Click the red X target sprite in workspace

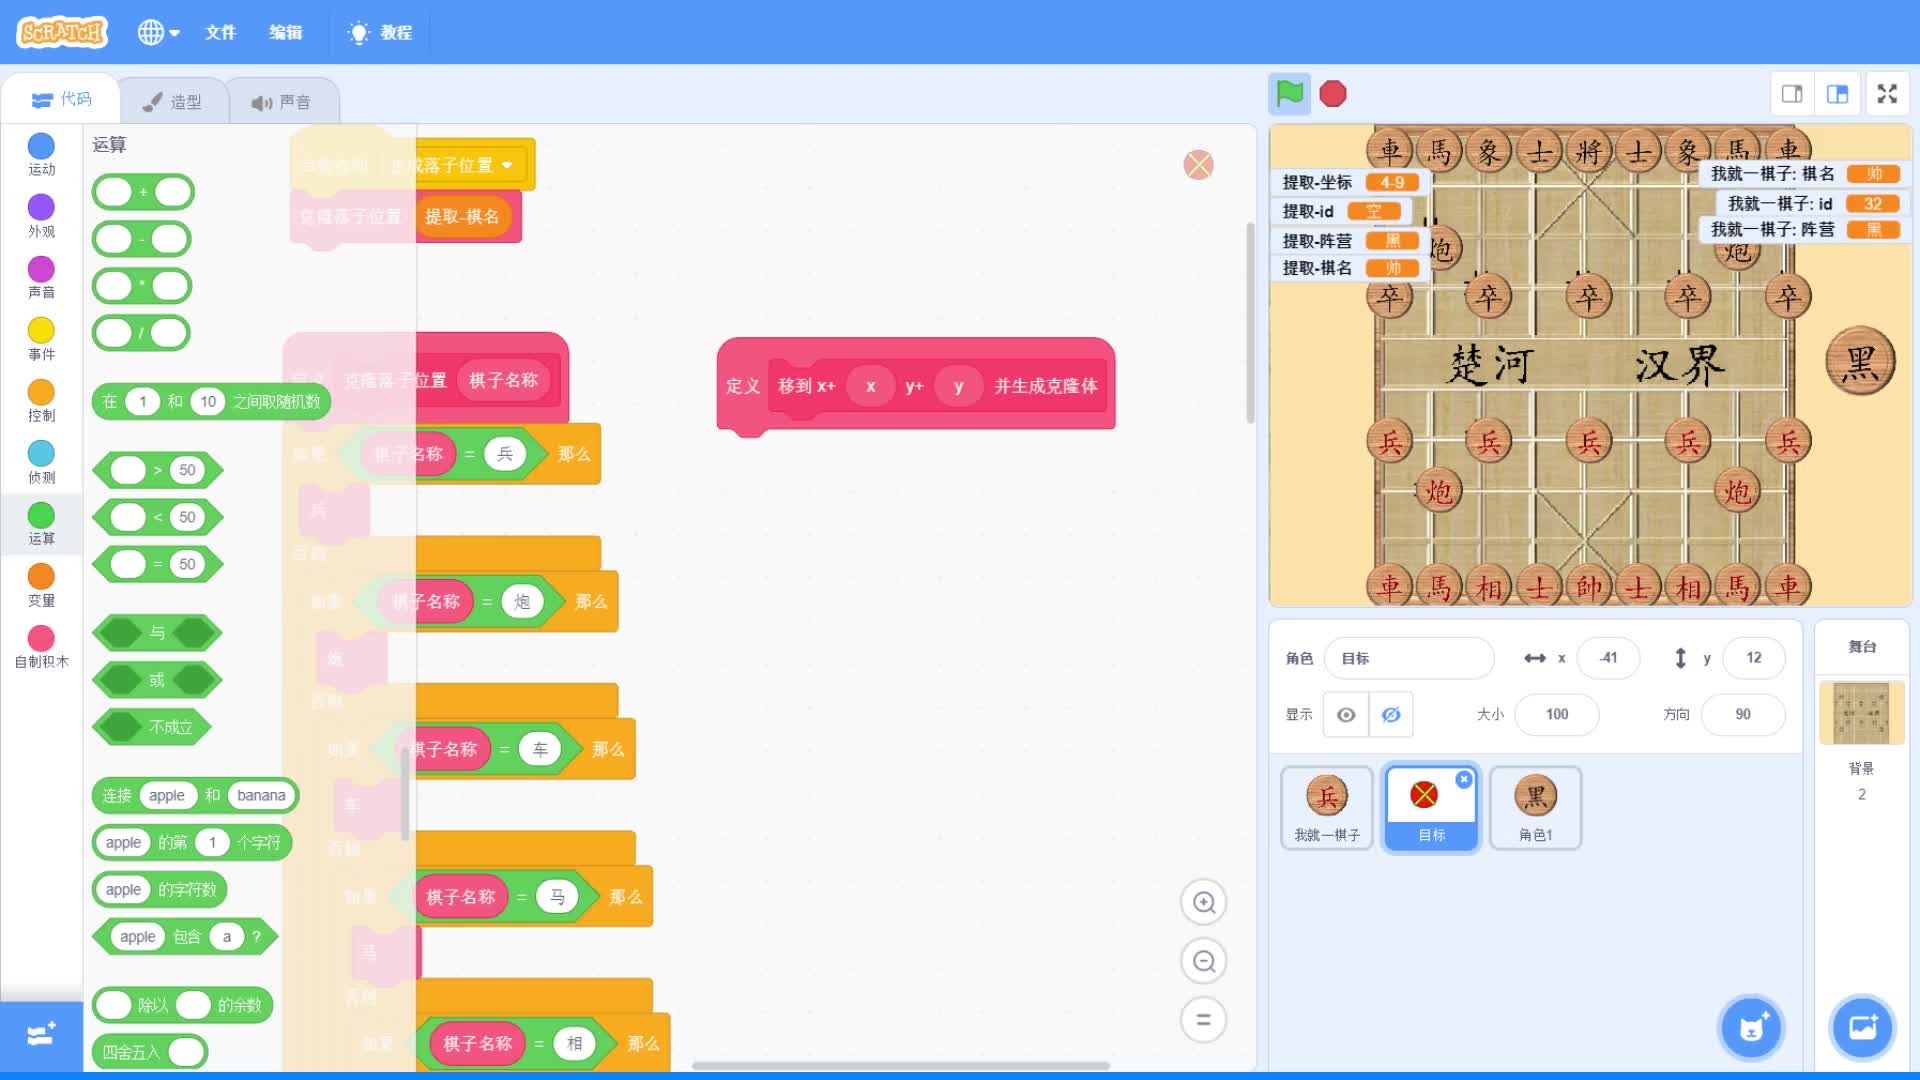[1198, 165]
